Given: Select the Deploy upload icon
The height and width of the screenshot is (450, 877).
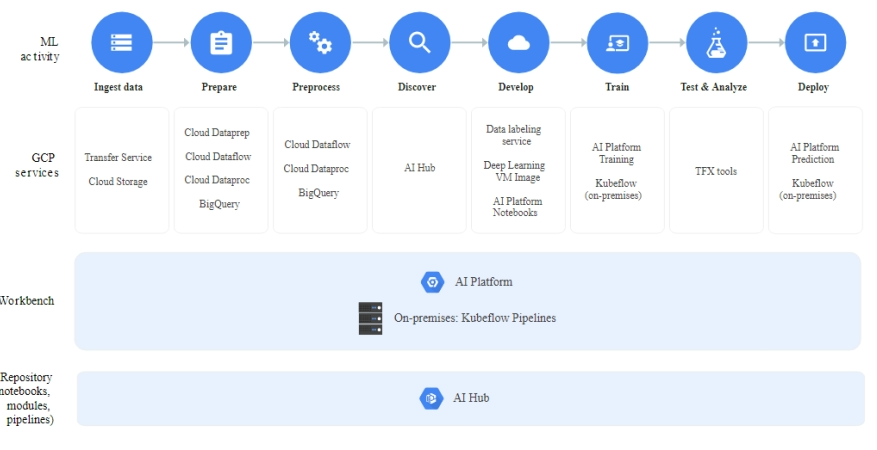Looking at the screenshot, I should 815,42.
